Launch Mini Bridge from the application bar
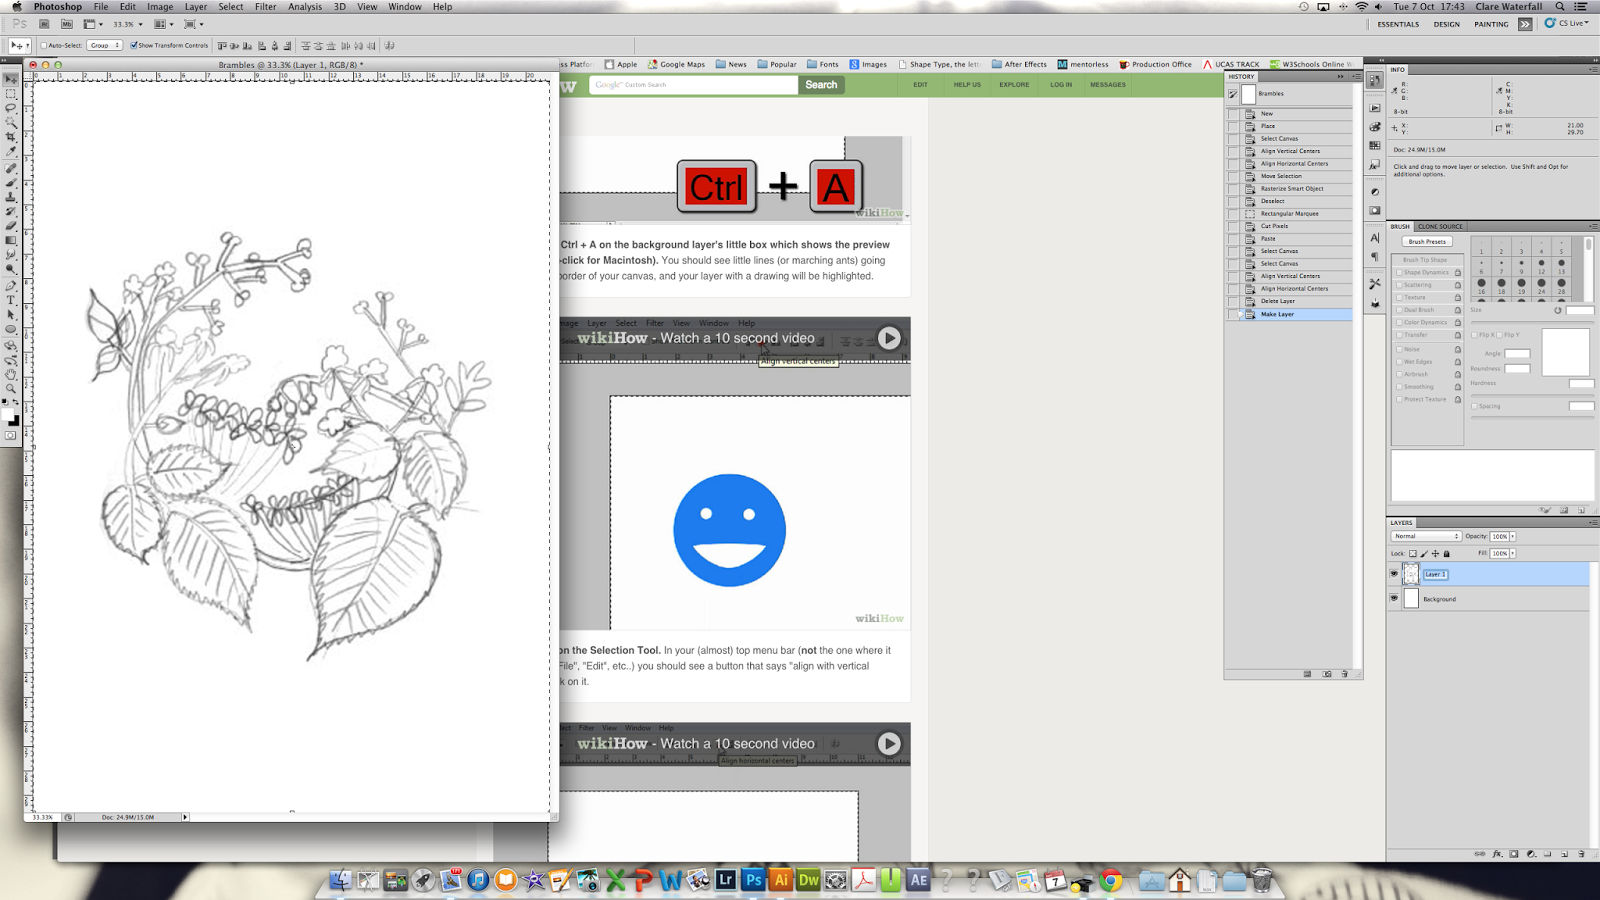1600x900 pixels. click(67, 24)
